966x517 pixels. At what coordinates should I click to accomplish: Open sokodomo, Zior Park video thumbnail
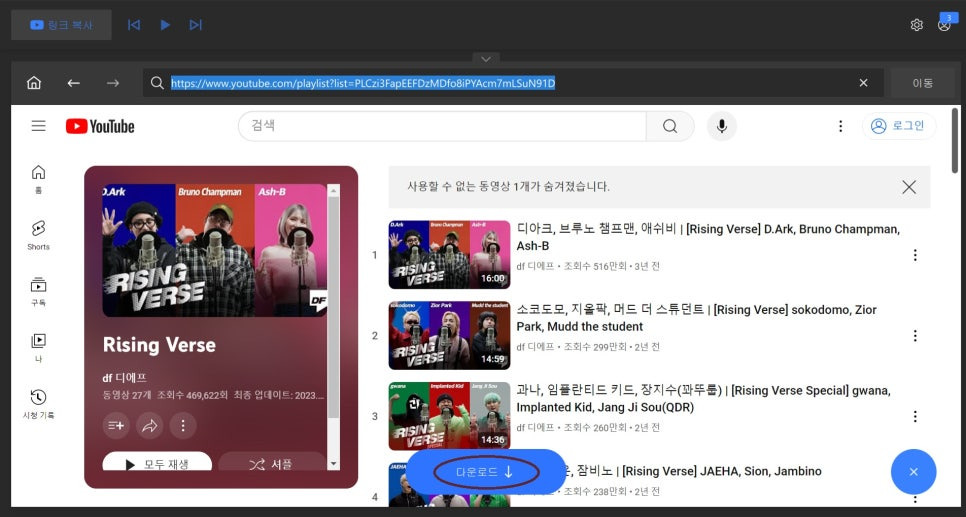pos(449,335)
